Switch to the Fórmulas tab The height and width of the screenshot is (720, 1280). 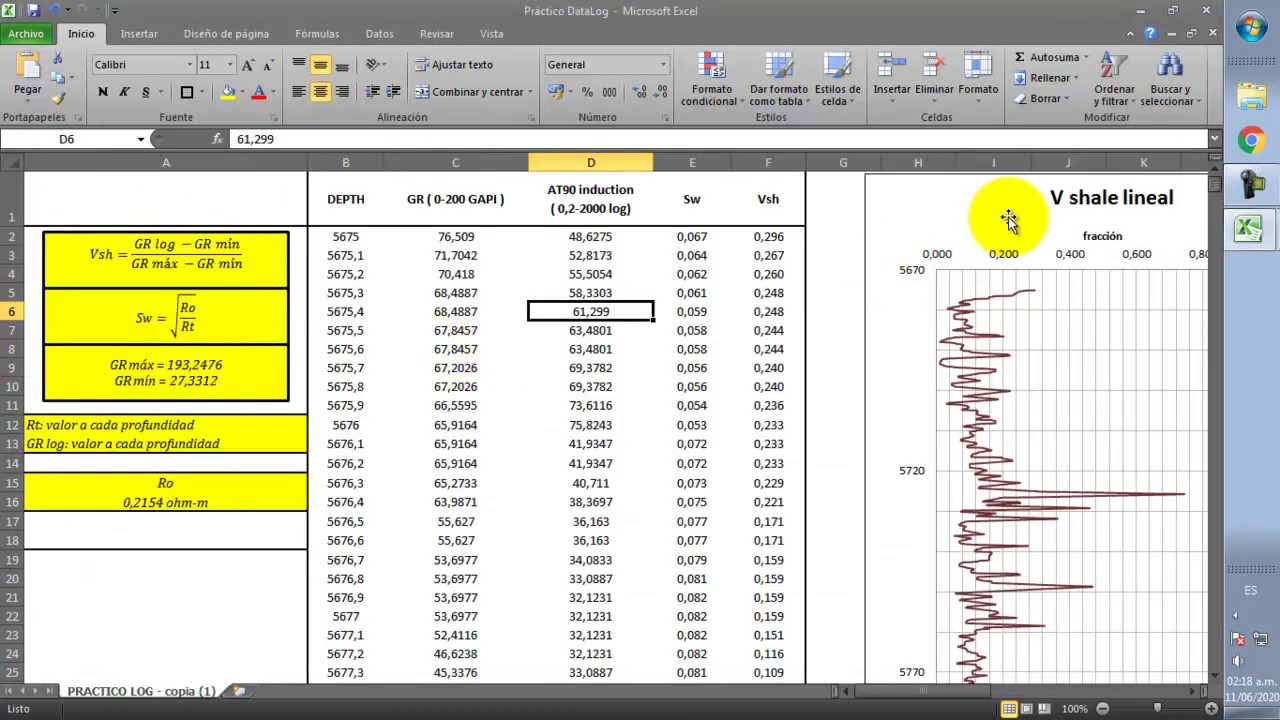tap(317, 34)
